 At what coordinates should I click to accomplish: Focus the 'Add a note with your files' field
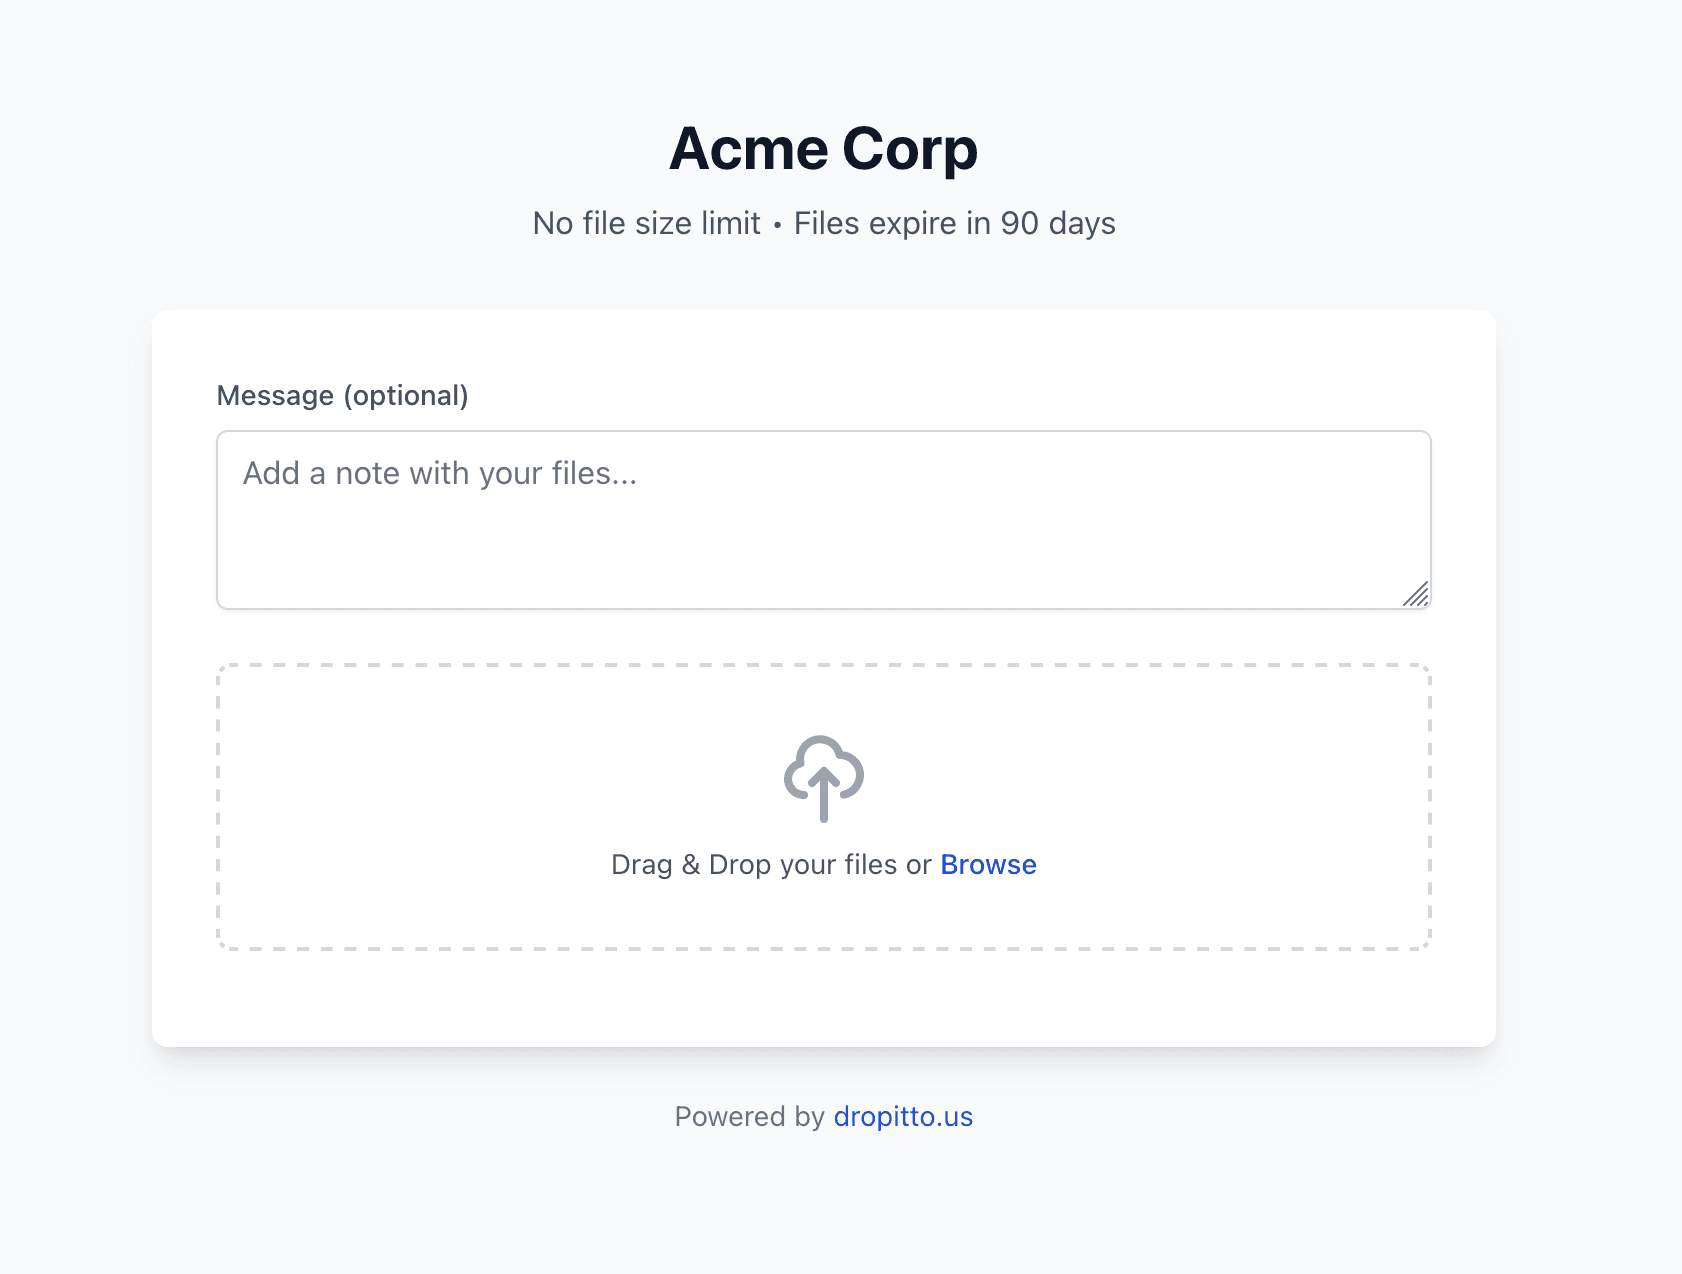(x=823, y=518)
